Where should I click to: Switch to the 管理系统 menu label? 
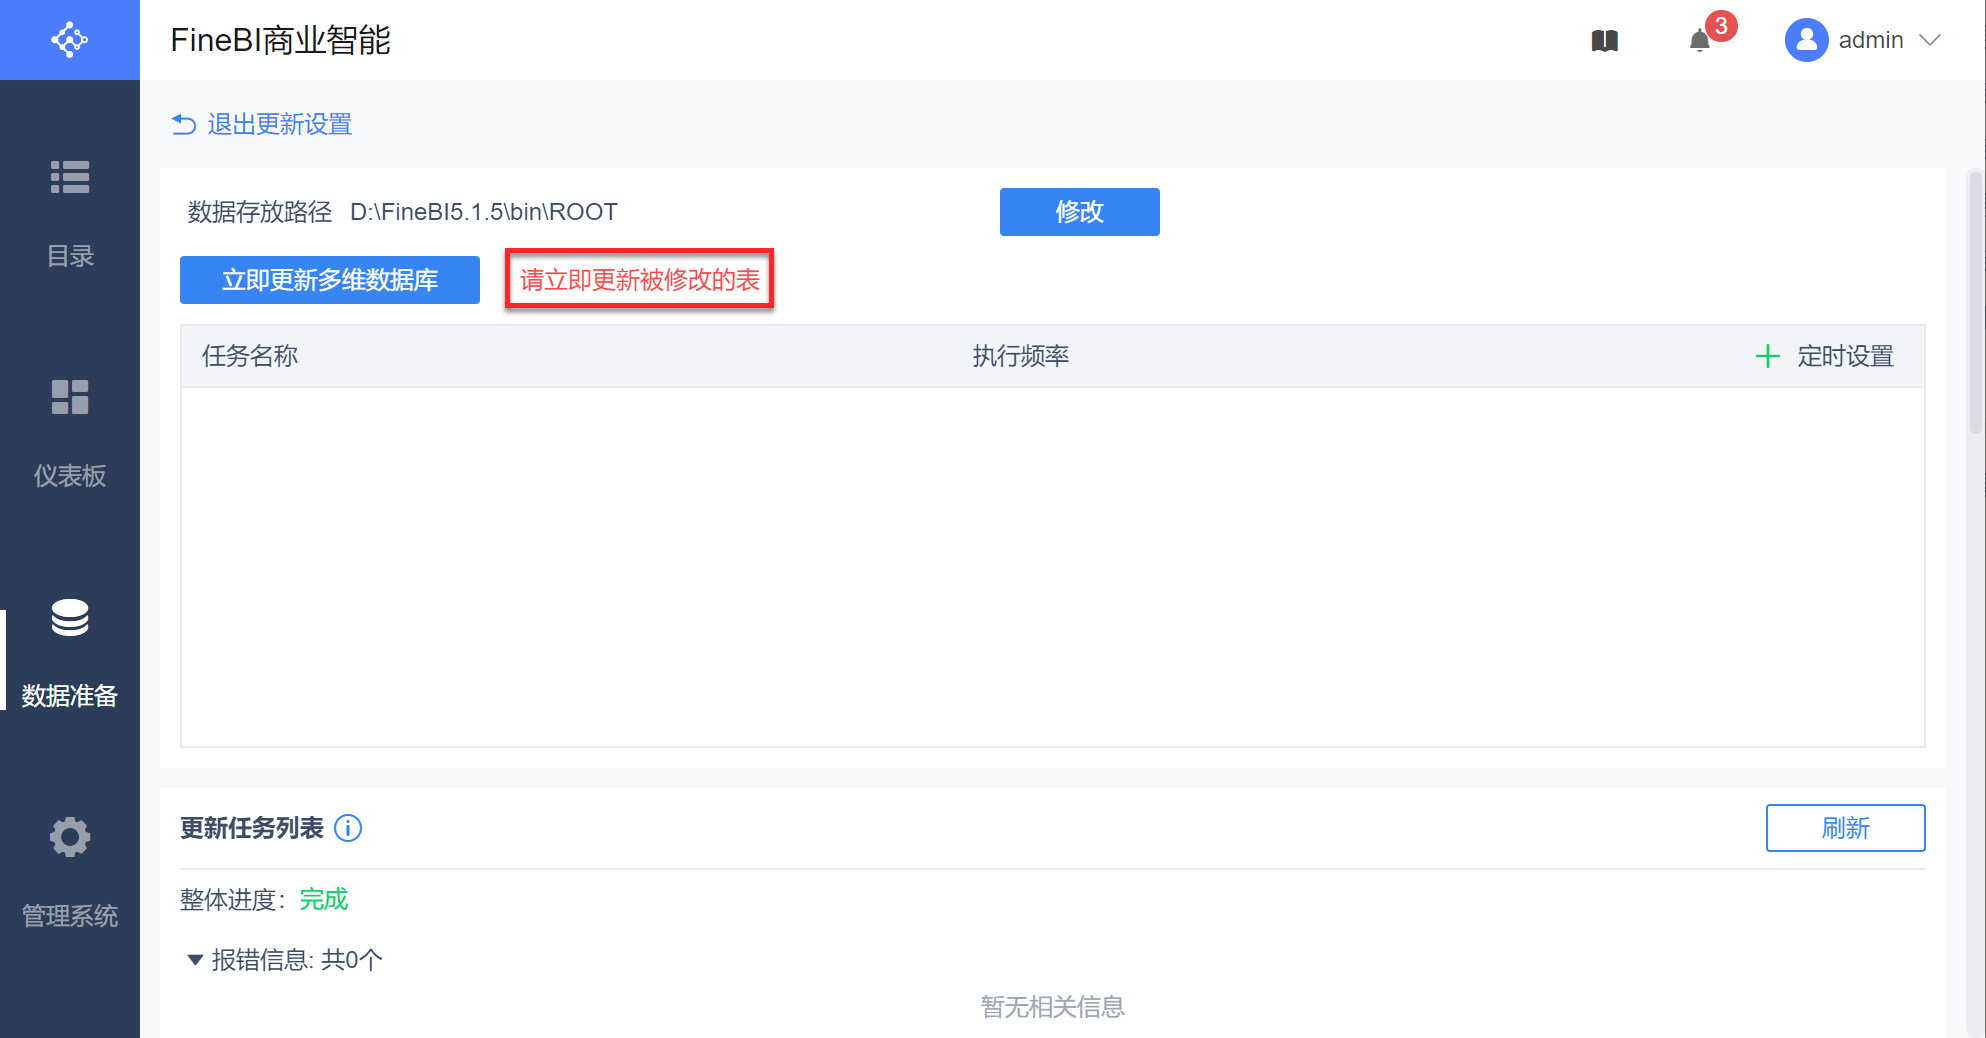pos(70,916)
